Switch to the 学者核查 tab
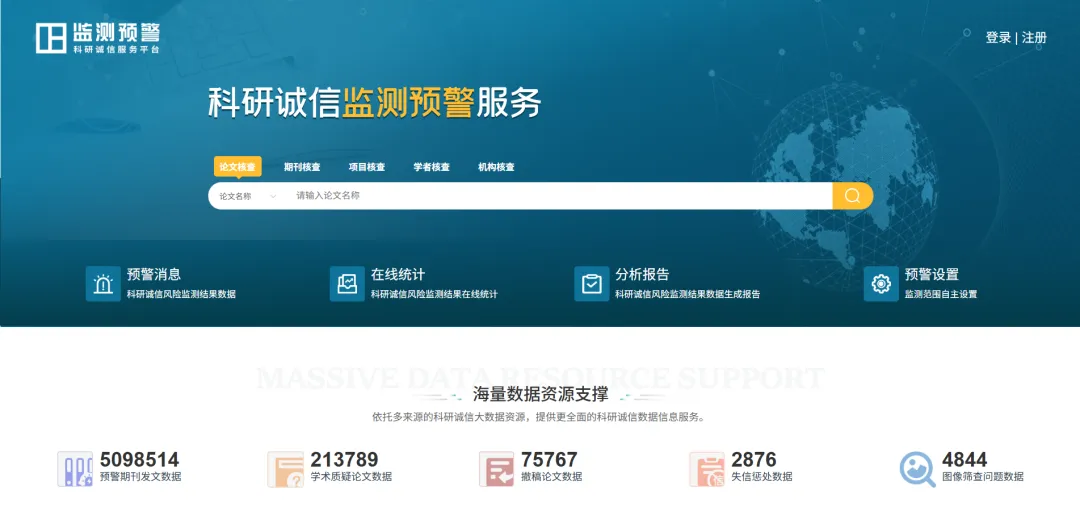This screenshot has height=520, width=1080. pos(432,167)
